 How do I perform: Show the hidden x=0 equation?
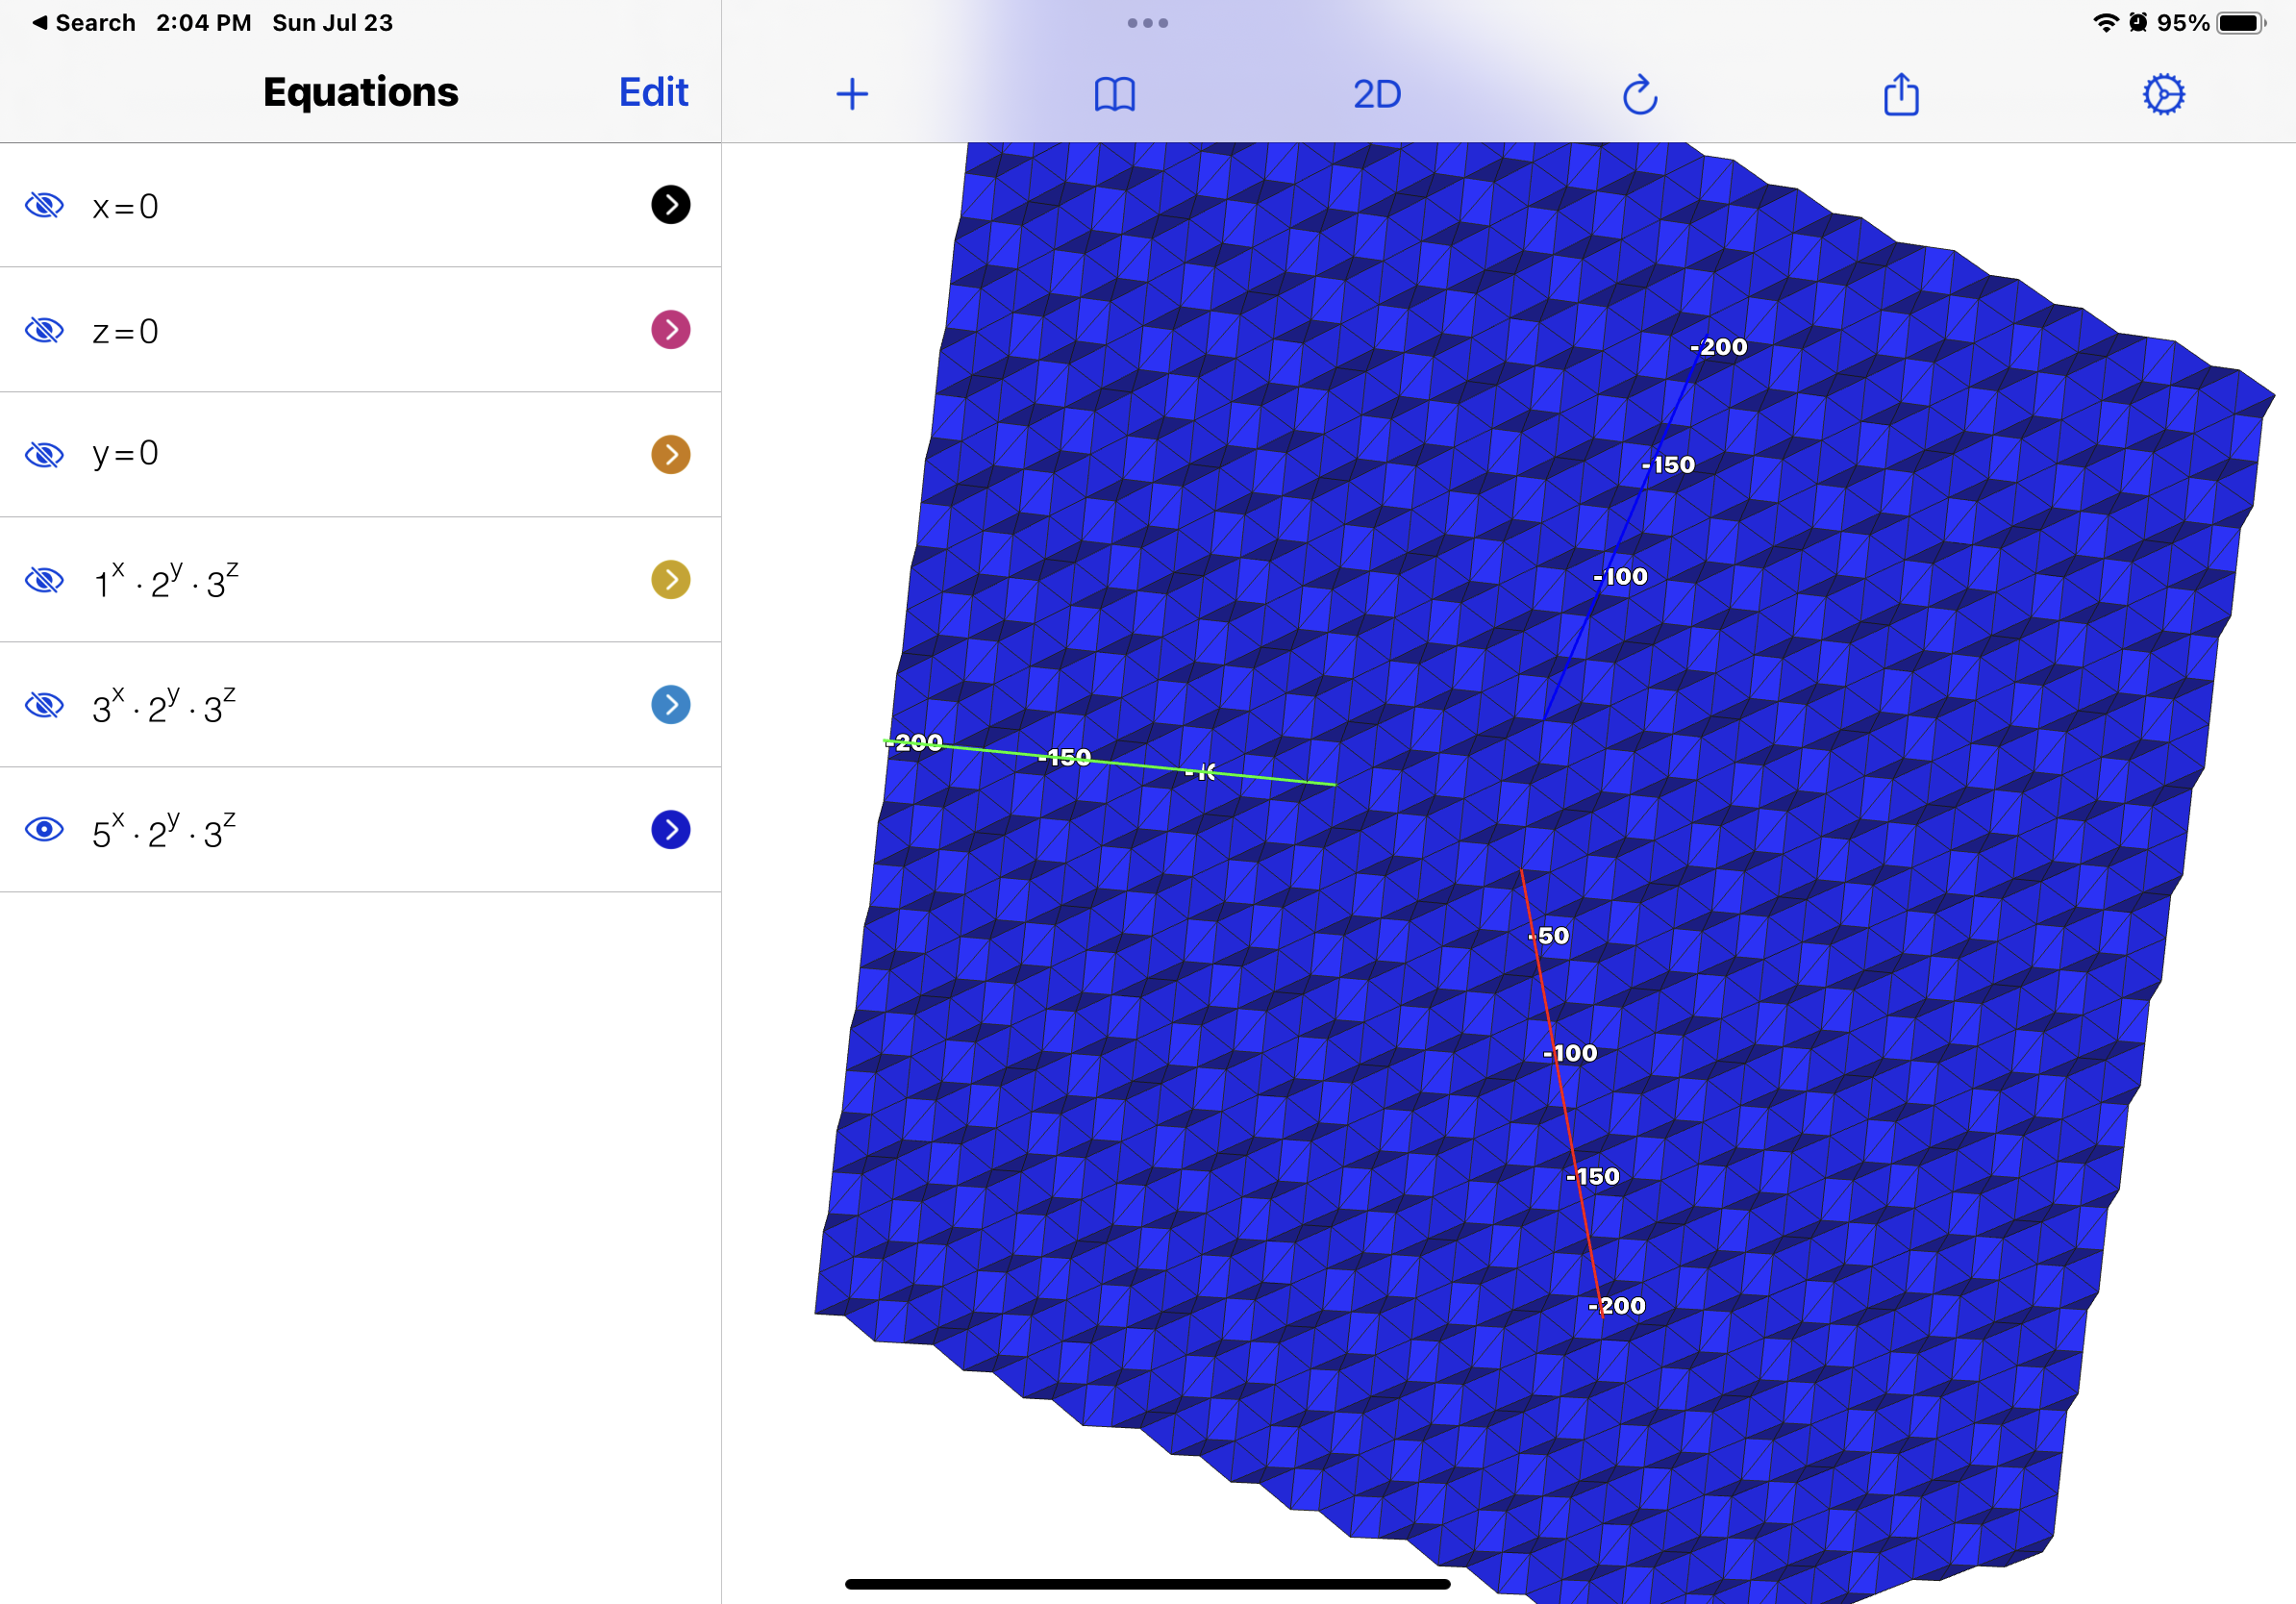44,205
